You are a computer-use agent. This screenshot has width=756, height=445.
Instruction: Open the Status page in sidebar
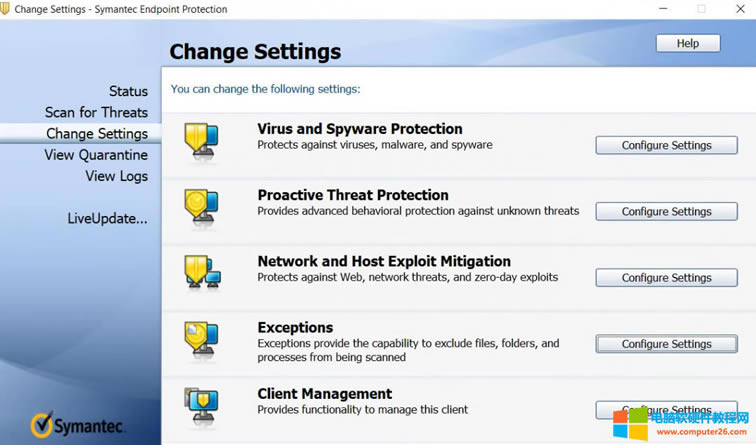128,91
